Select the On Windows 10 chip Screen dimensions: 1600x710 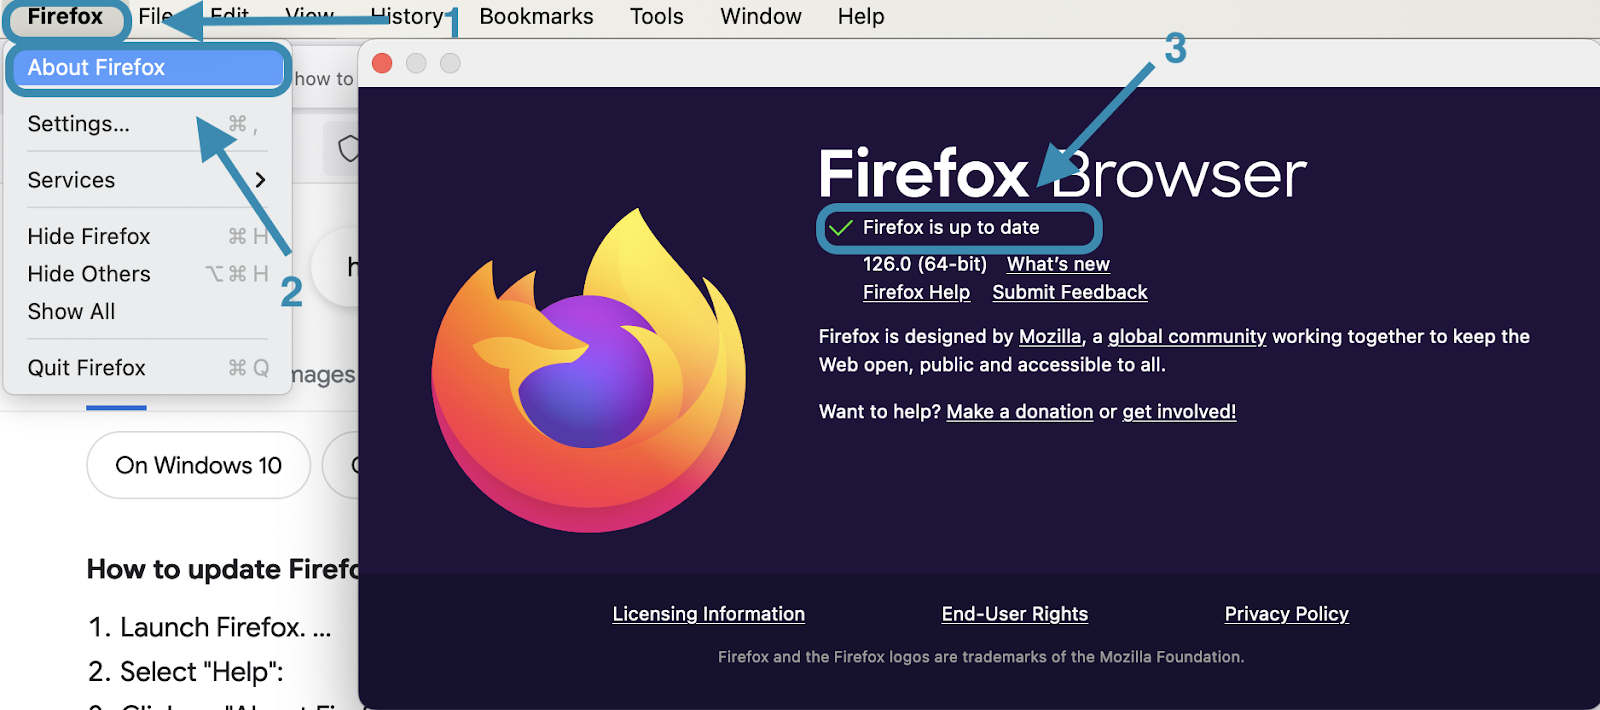(198, 466)
